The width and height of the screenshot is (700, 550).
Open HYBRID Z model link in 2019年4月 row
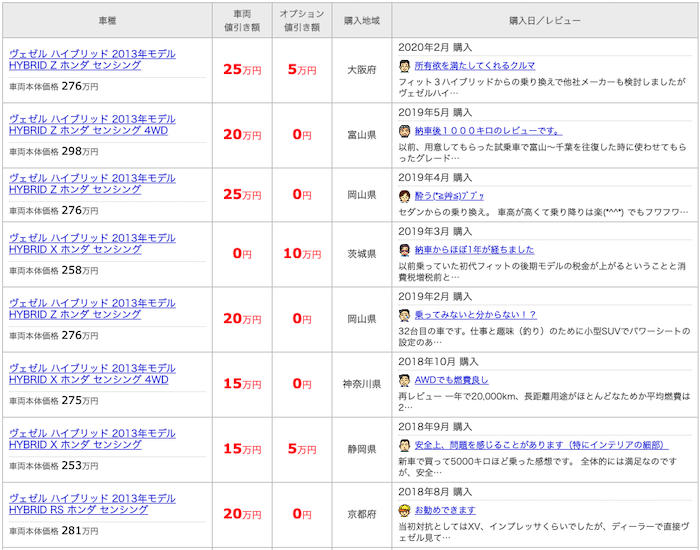[x=92, y=184]
